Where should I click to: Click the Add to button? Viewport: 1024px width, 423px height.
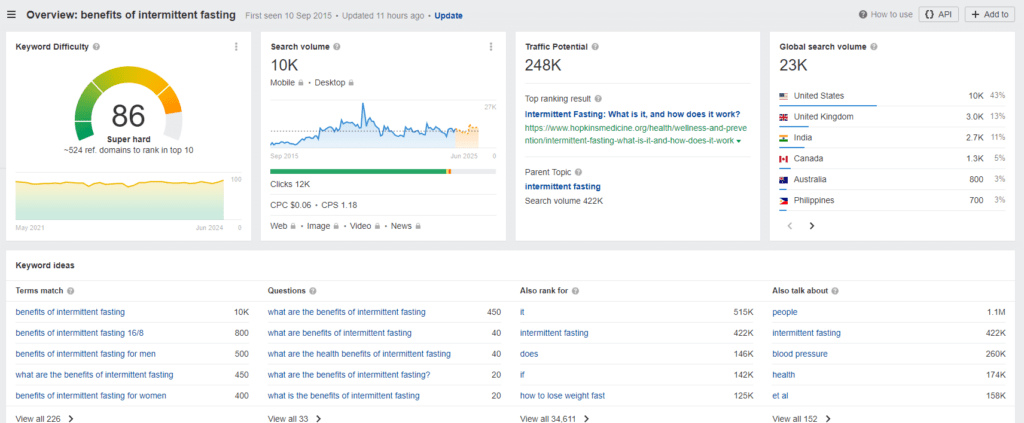click(x=990, y=14)
